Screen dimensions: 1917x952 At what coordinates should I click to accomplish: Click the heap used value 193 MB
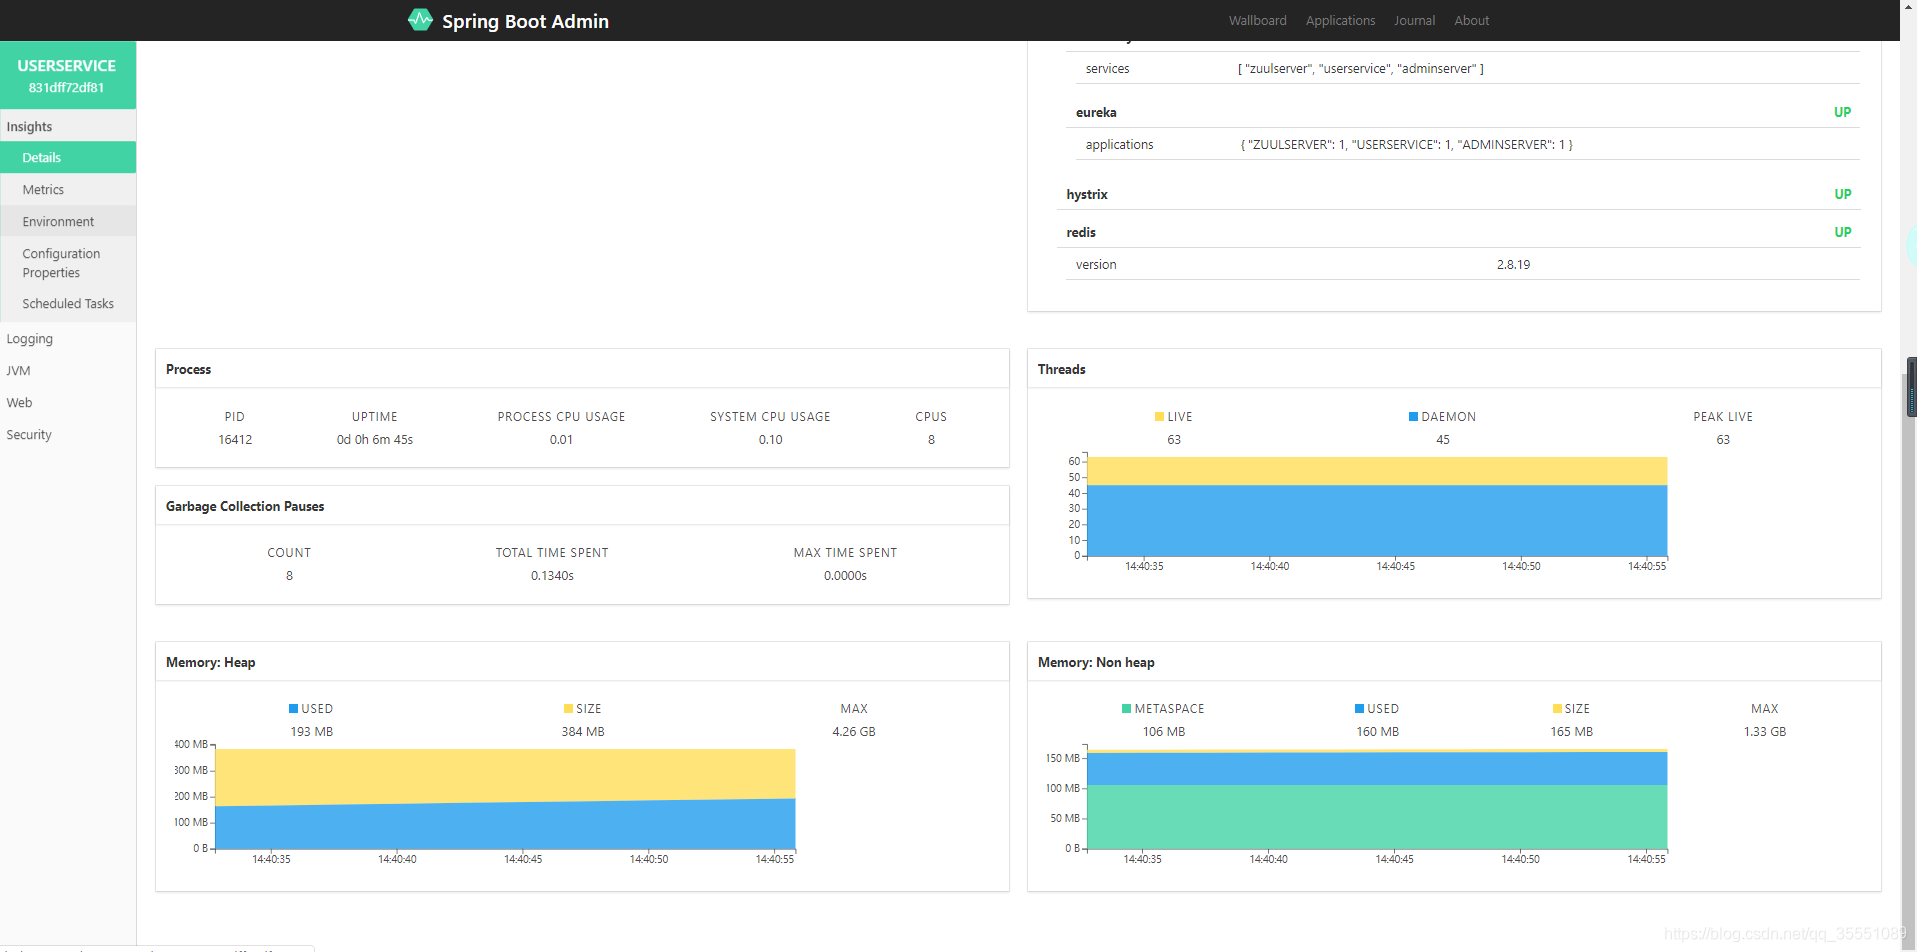[x=312, y=732]
